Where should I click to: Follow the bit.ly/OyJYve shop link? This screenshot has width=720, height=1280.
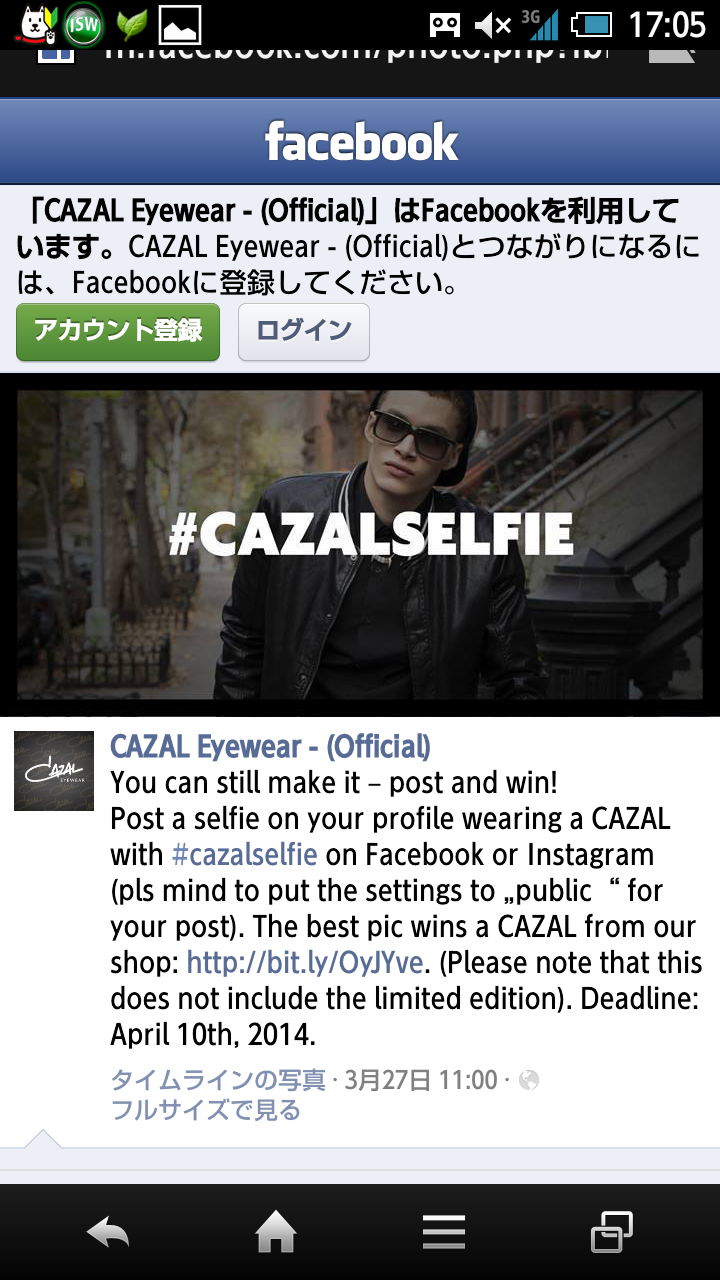click(306, 963)
